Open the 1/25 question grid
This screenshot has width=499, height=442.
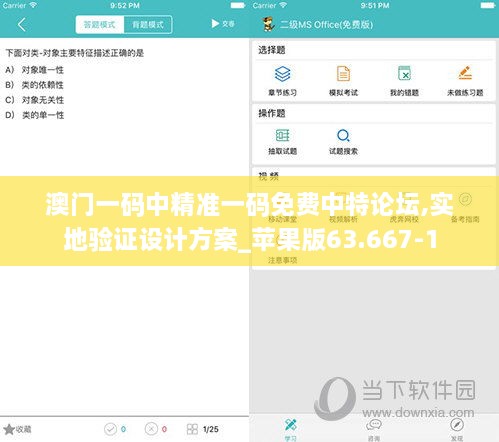tap(203, 429)
